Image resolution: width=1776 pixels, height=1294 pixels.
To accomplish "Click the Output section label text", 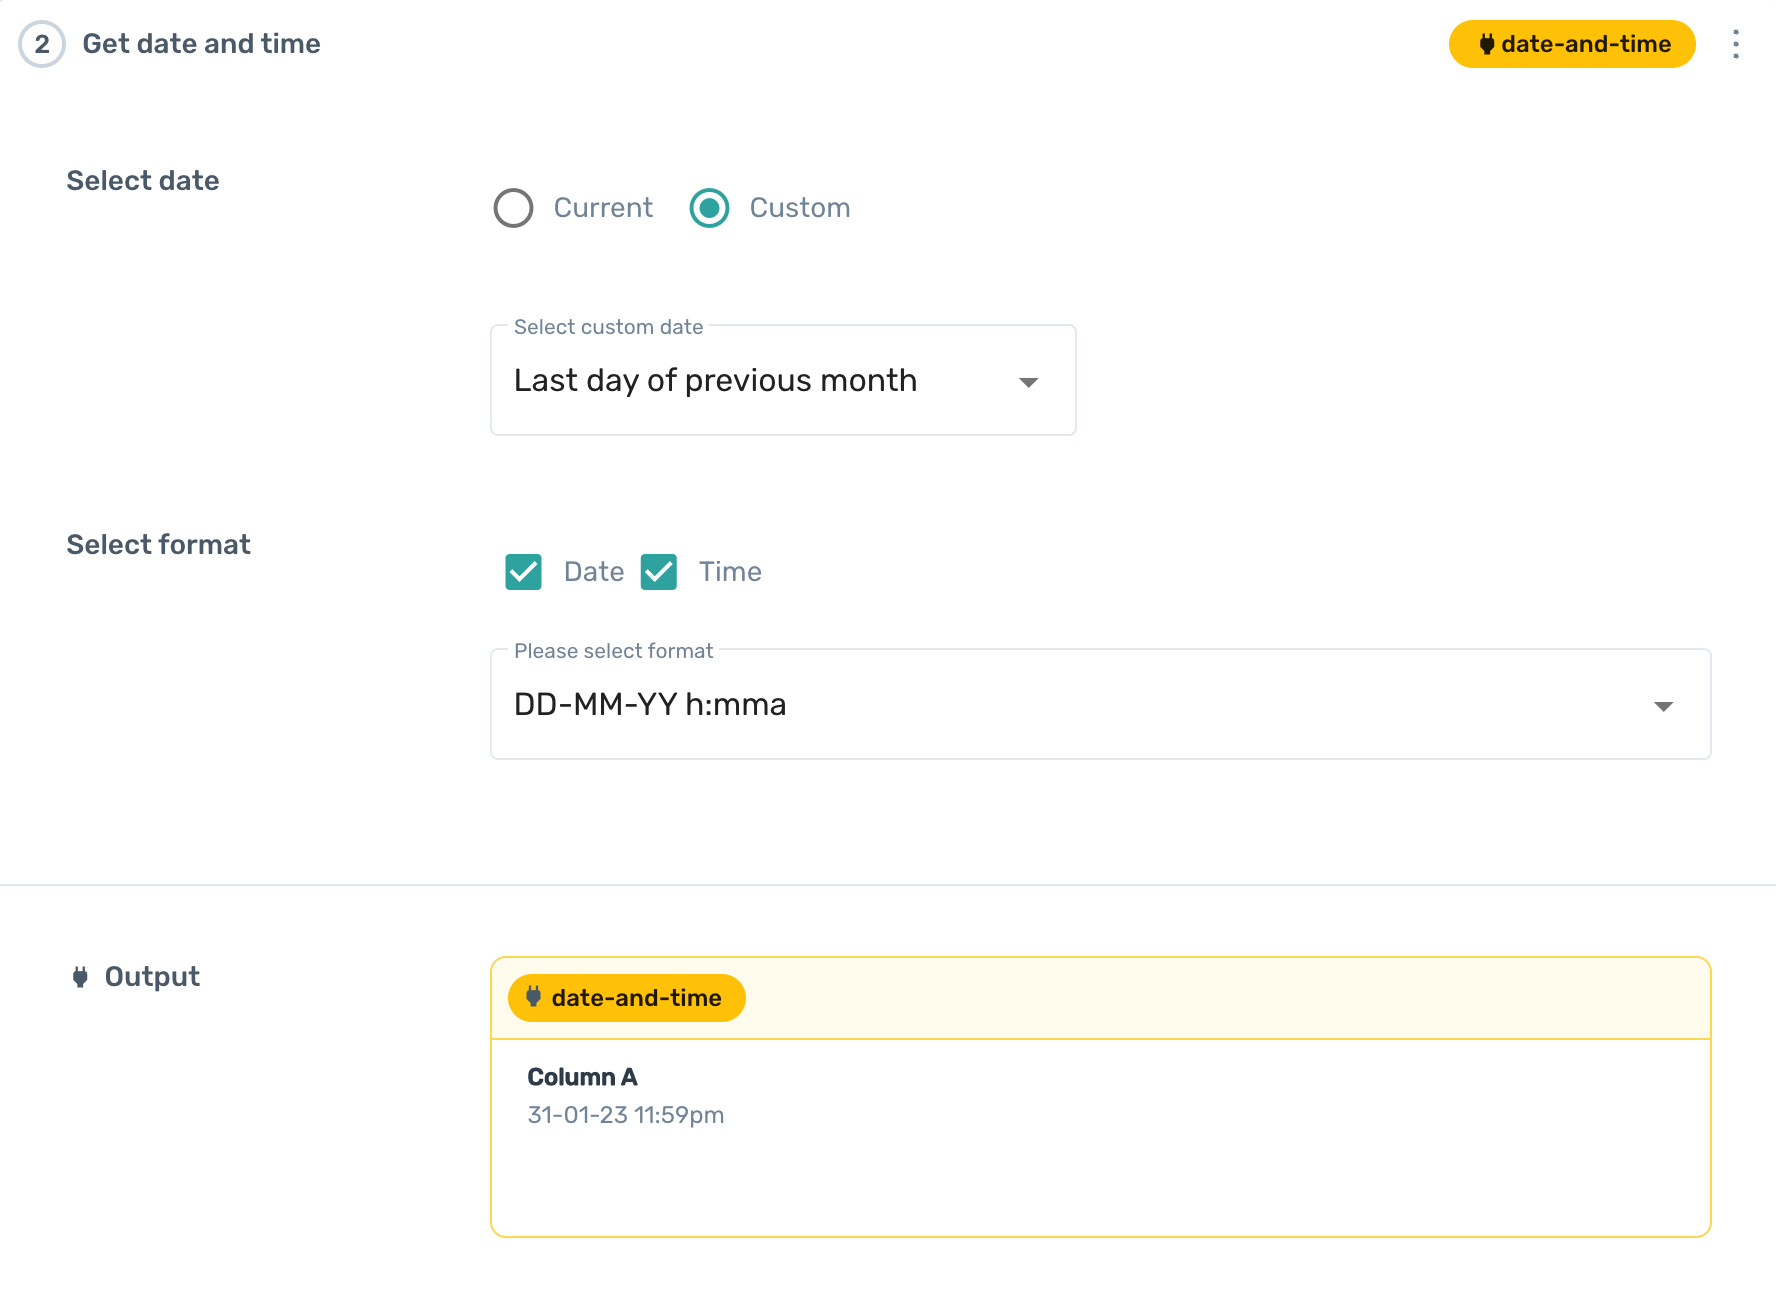I will click(152, 977).
